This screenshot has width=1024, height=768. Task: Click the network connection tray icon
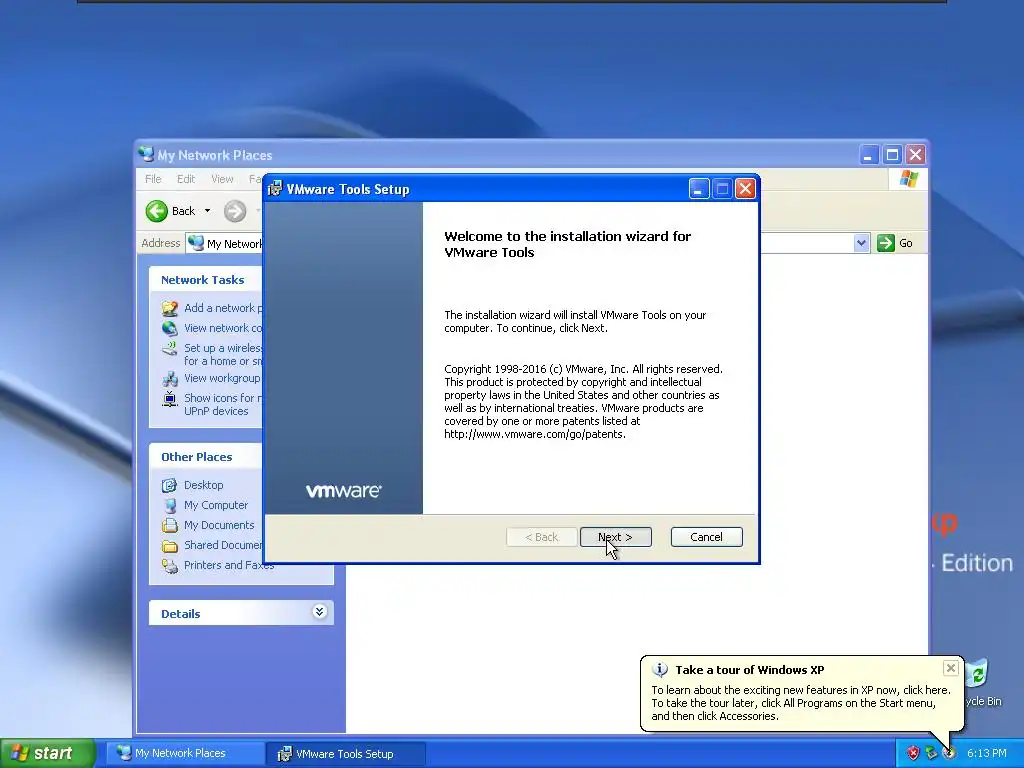click(x=931, y=753)
